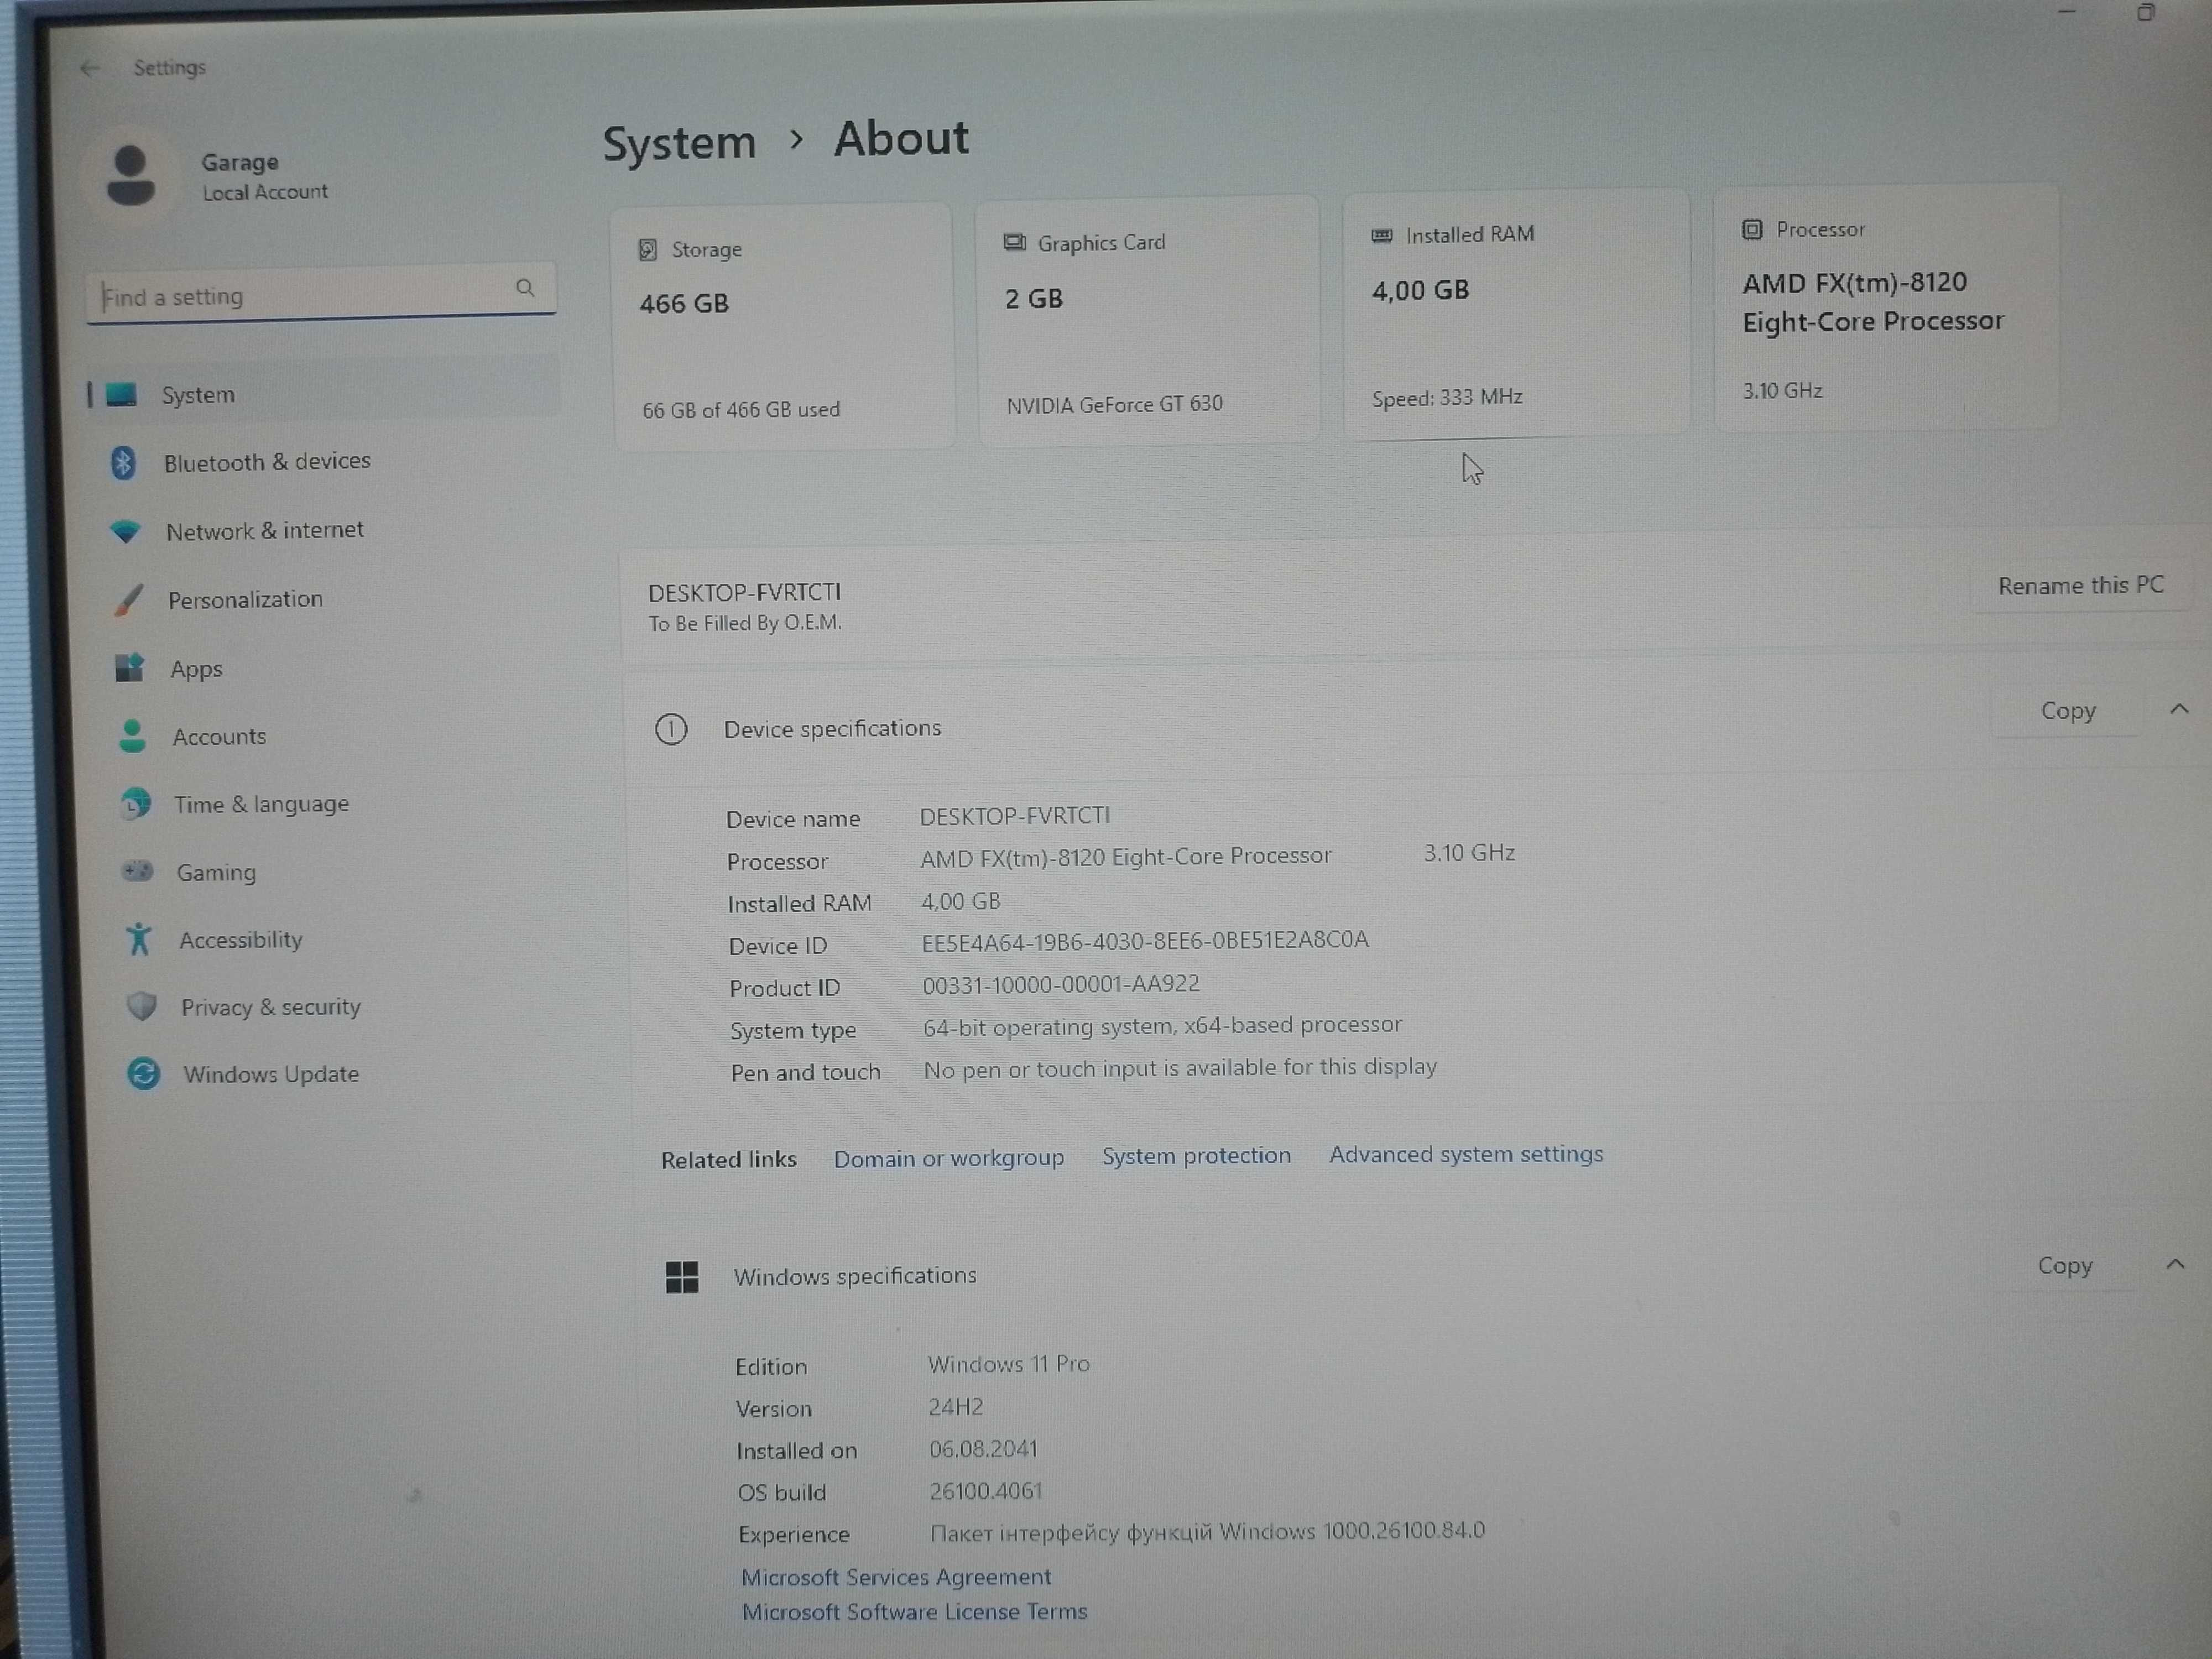This screenshot has width=2212, height=1659.
Task: Click the Accessibility figure icon
Action: click(x=139, y=939)
